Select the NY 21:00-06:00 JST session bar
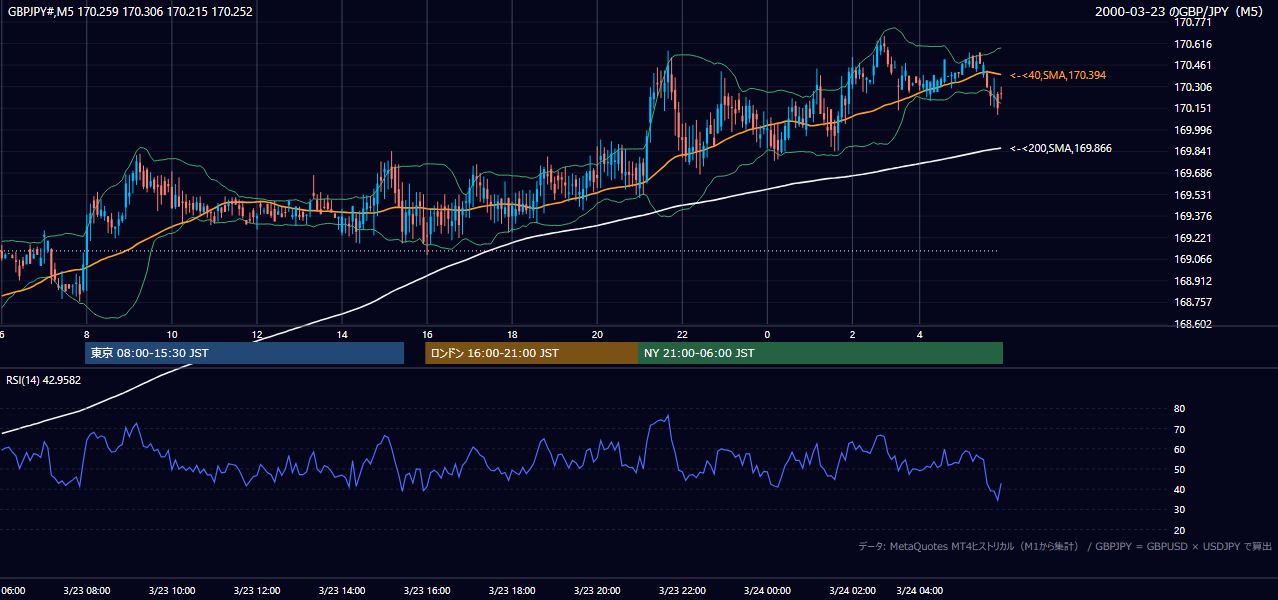This screenshot has width=1278, height=600. (x=820, y=353)
